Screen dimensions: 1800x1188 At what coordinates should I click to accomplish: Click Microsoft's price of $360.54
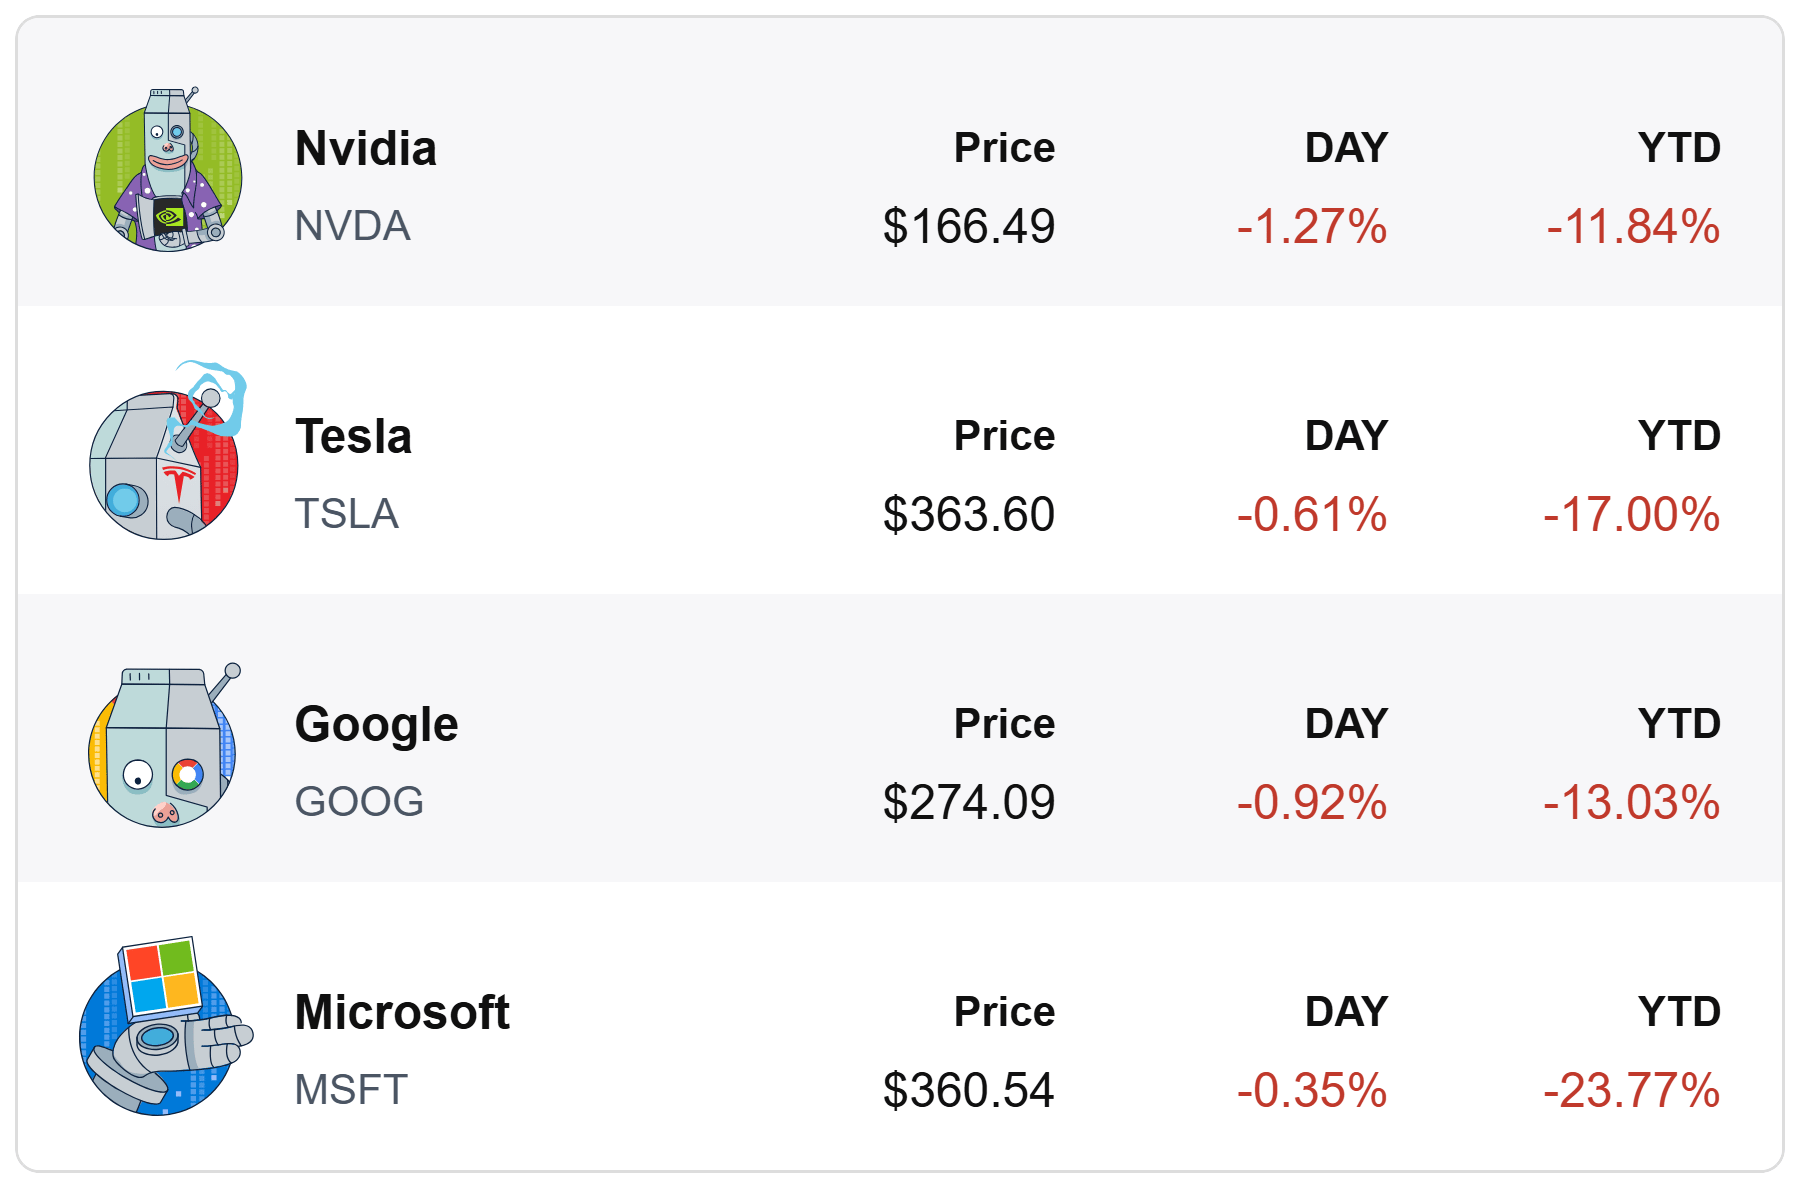pos(968,1090)
